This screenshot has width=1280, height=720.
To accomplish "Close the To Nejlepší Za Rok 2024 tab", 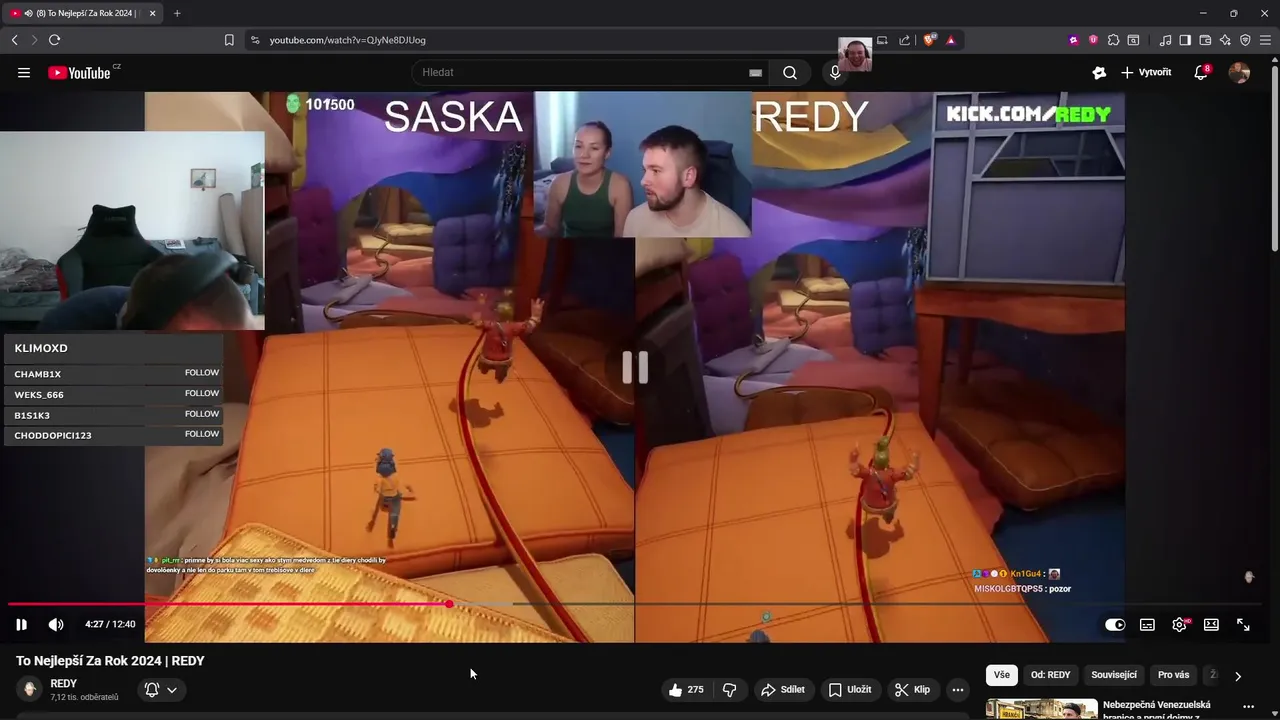I will [152, 13].
